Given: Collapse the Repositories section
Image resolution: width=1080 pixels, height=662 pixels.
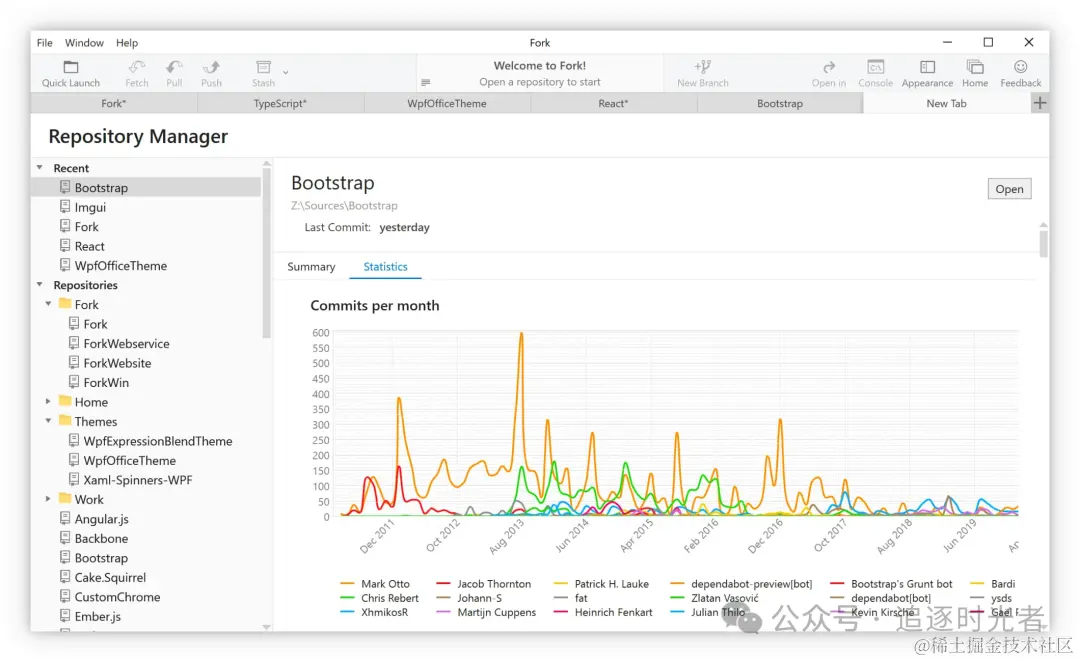Looking at the screenshot, I should (40, 285).
